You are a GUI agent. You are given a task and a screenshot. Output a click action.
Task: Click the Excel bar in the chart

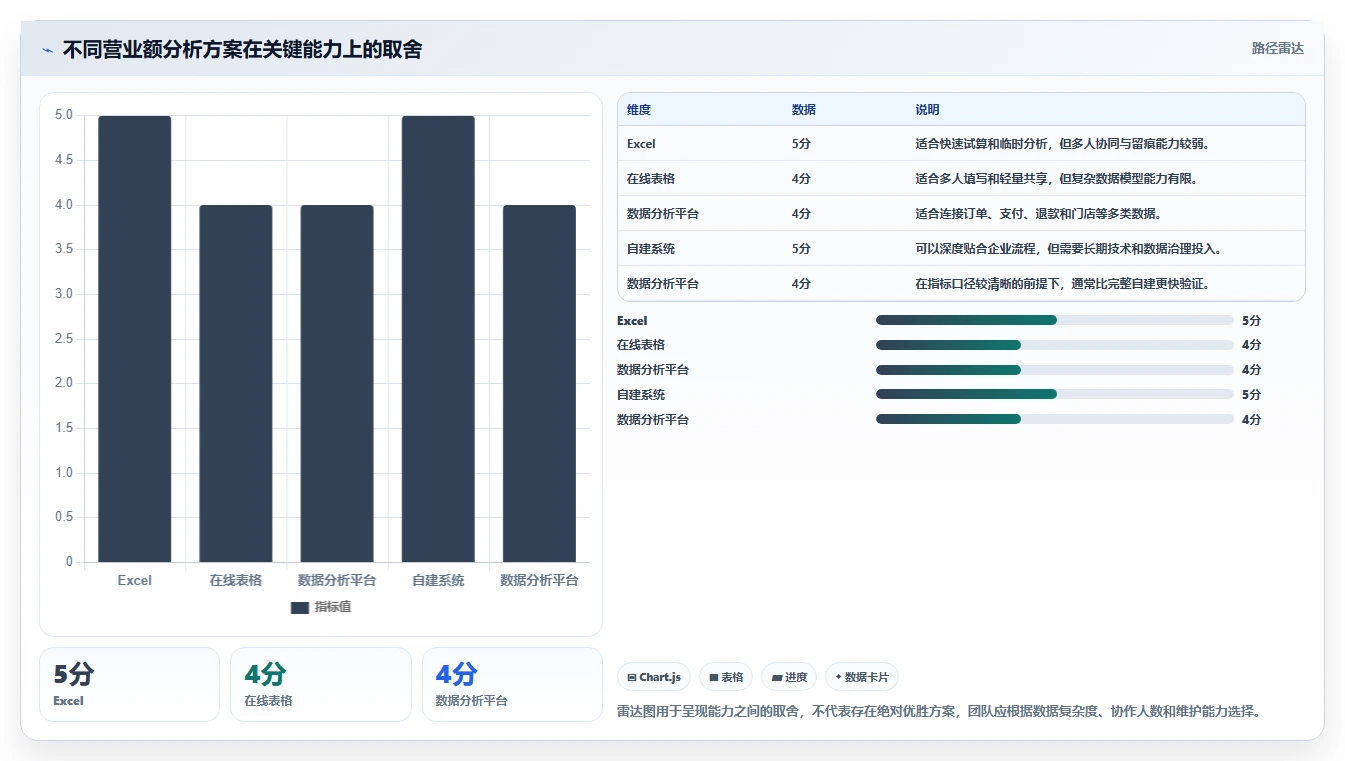tap(134, 338)
